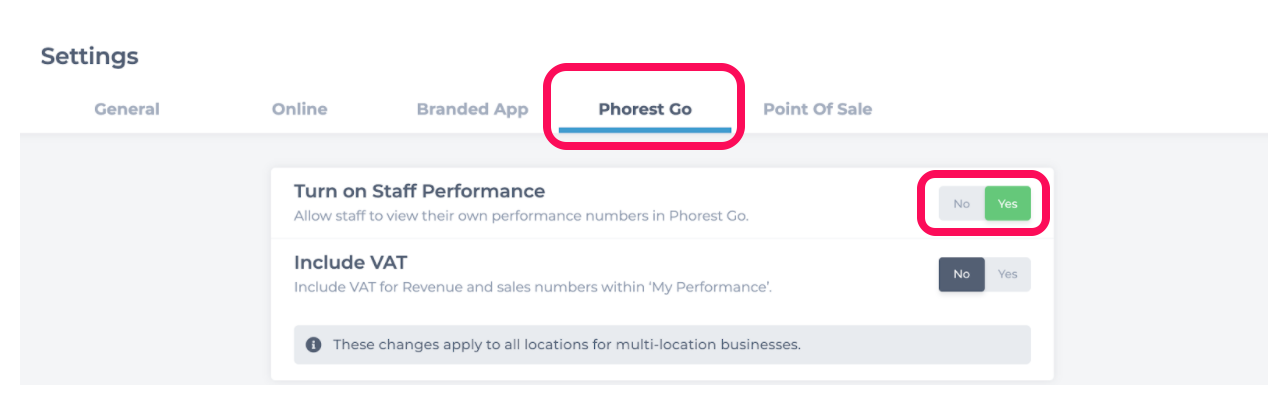Open the General settings tab

point(127,109)
